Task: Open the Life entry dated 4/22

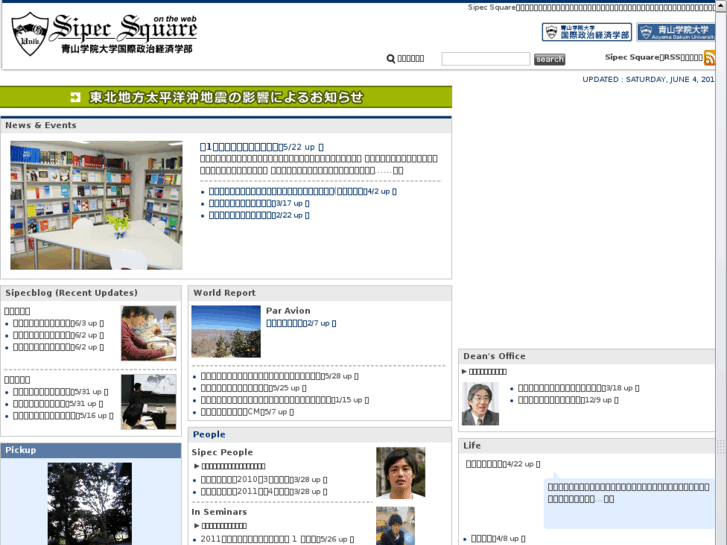Action: tap(503, 464)
